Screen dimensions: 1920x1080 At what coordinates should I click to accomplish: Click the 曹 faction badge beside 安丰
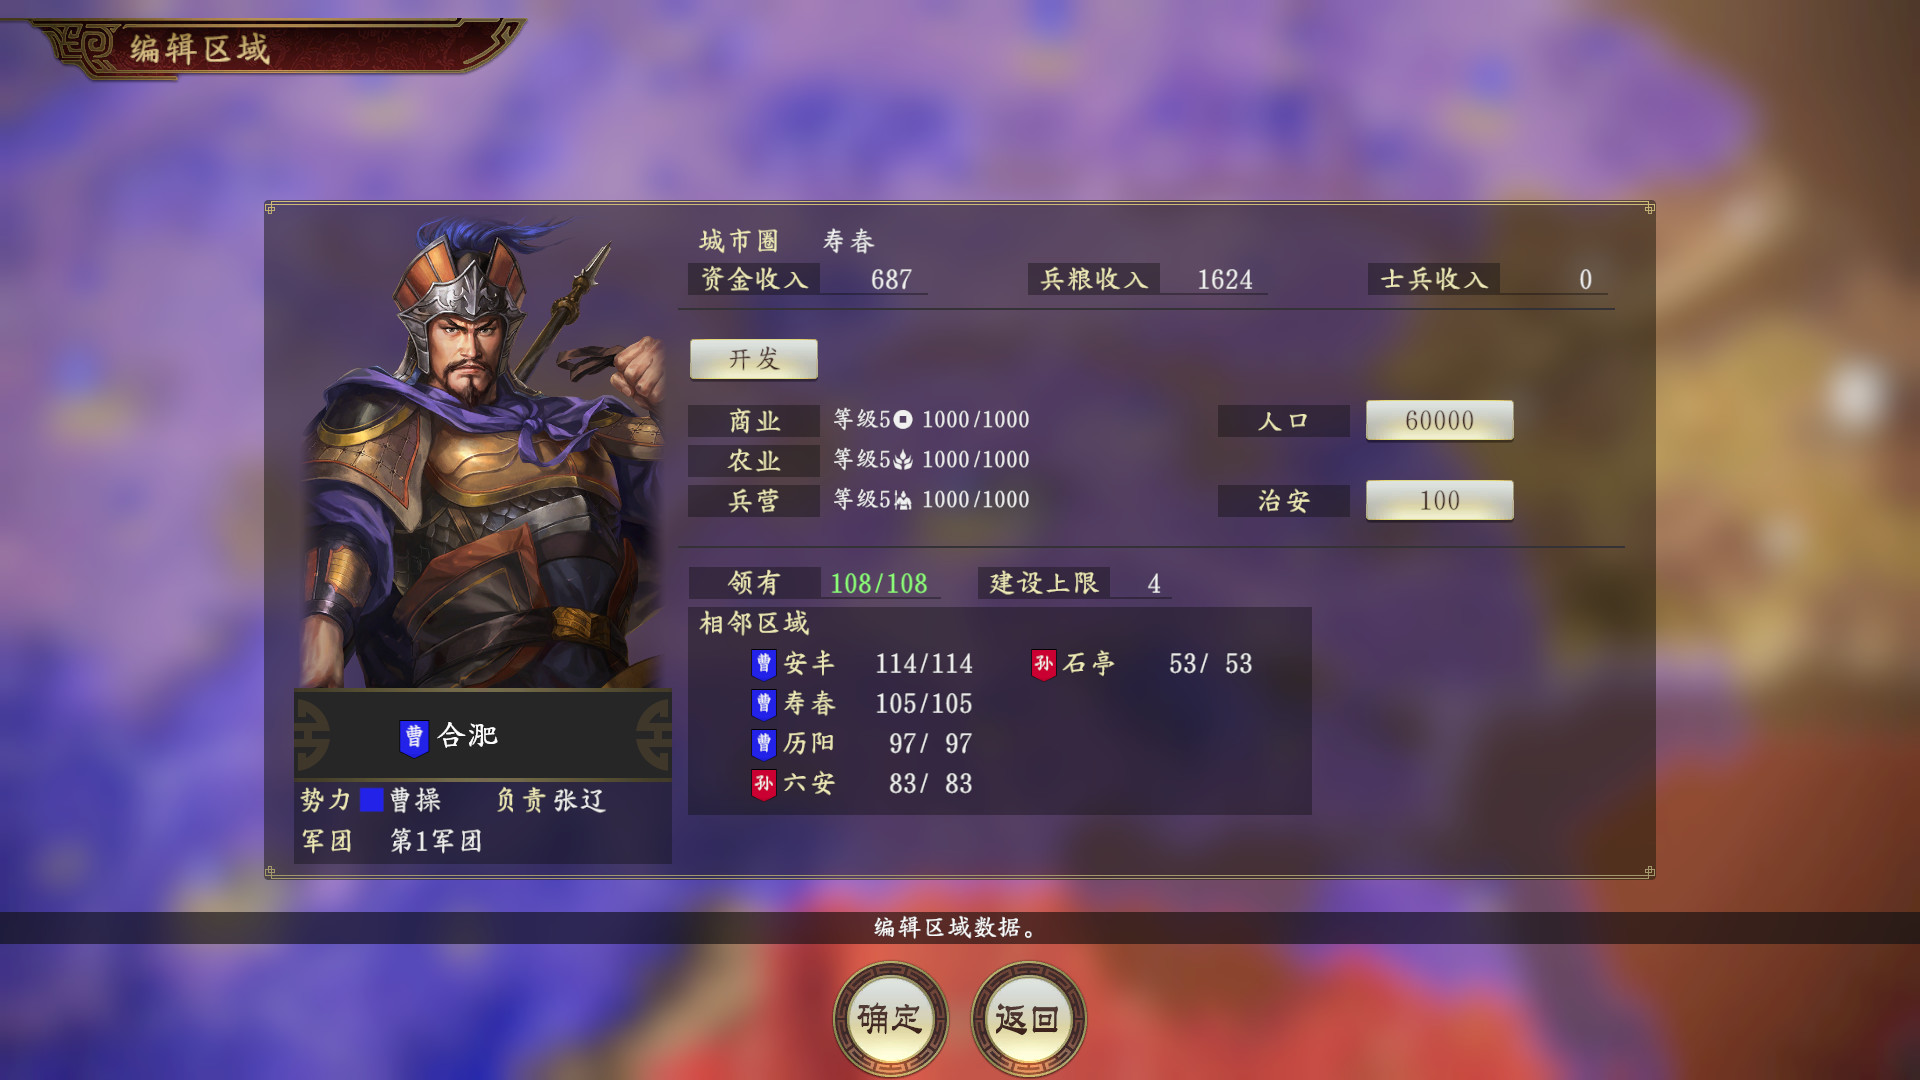tap(764, 664)
